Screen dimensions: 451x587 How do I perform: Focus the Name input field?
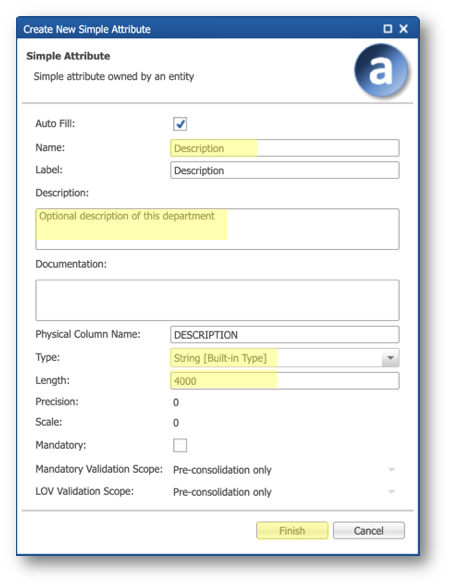[x=285, y=148]
